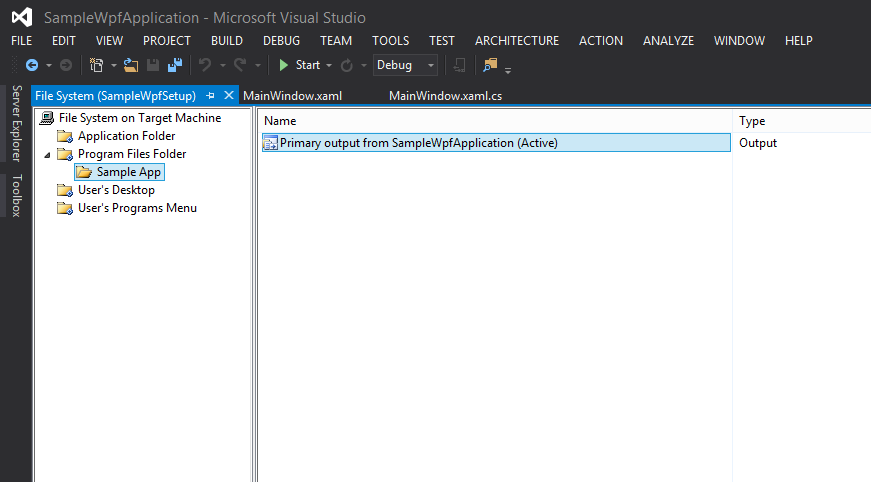Close the File System (SampleWpfSetup) tab
The width and height of the screenshot is (871, 482).
pos(228,96)
